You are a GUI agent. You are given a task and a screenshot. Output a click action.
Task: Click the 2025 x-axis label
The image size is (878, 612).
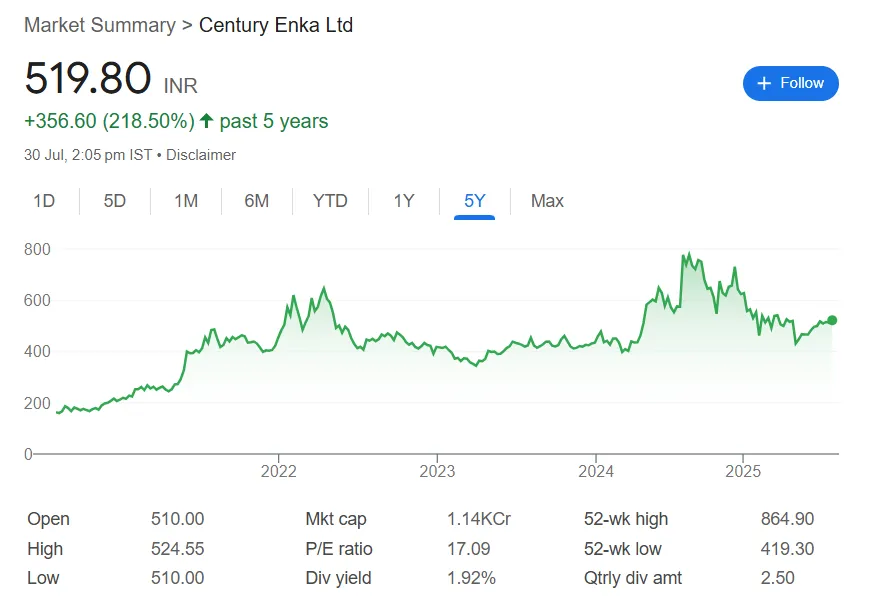coord(743,471)
